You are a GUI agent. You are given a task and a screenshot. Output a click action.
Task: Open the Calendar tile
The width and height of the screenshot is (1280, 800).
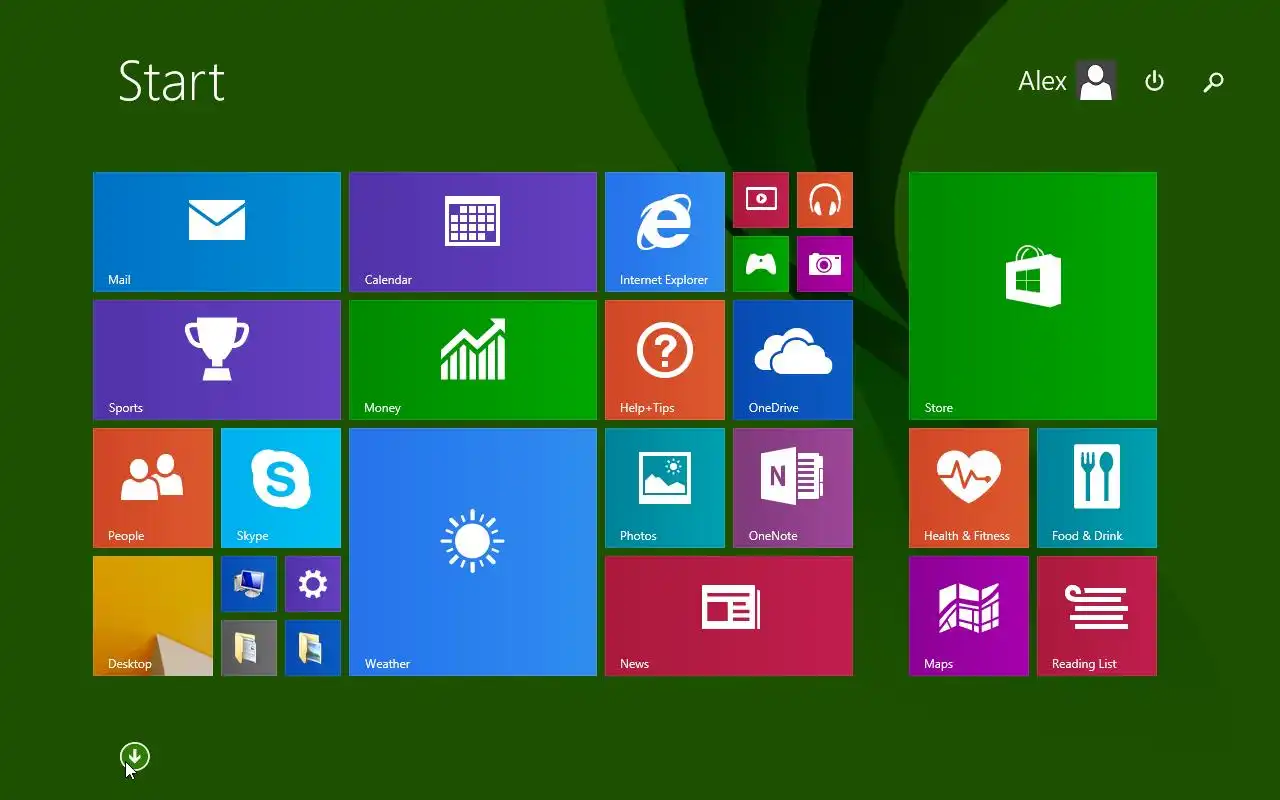pyautogui.click(x=473, y=232)
